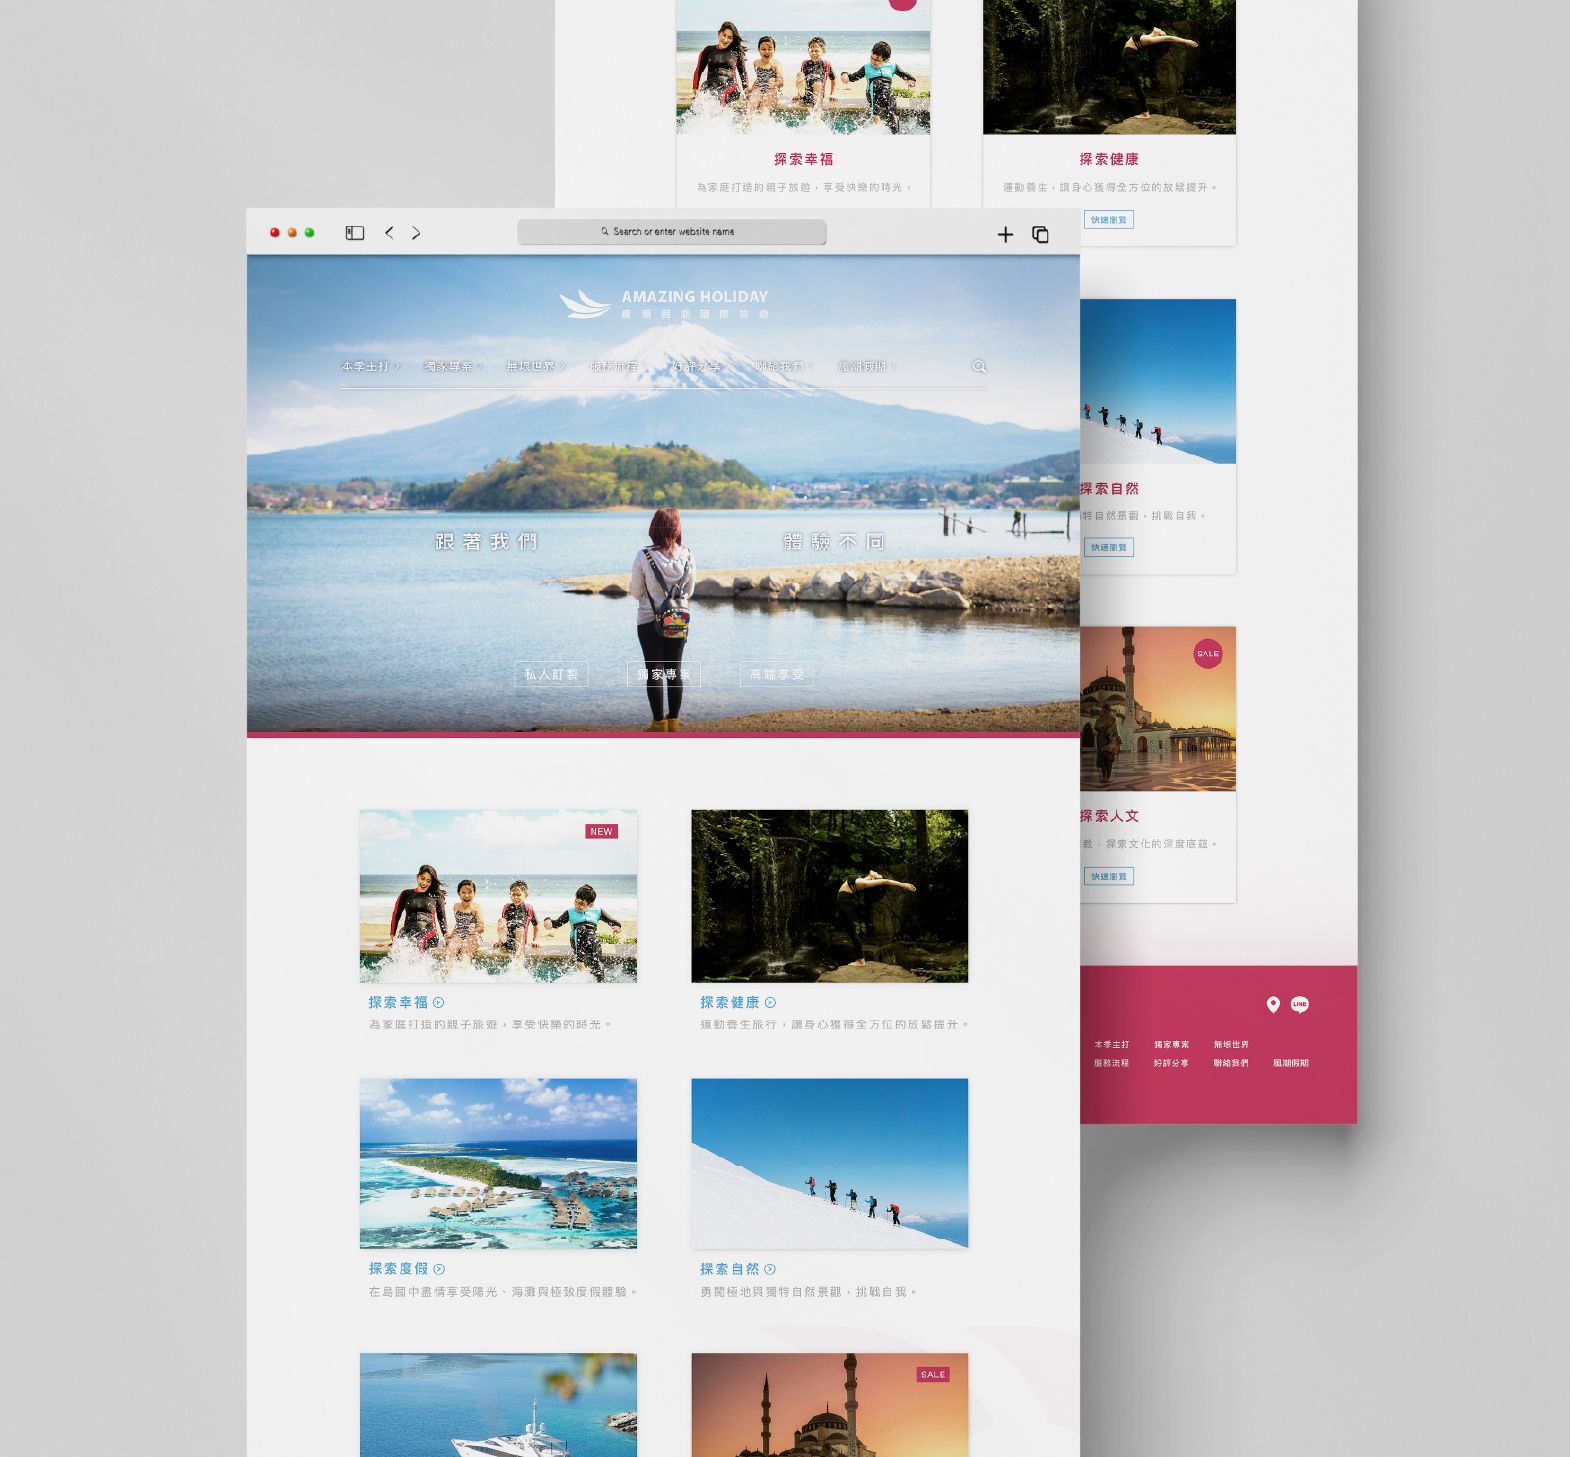Open 服務流程 in the footer menu
The image size is (1571, 1457).
coord(1111,1063)
